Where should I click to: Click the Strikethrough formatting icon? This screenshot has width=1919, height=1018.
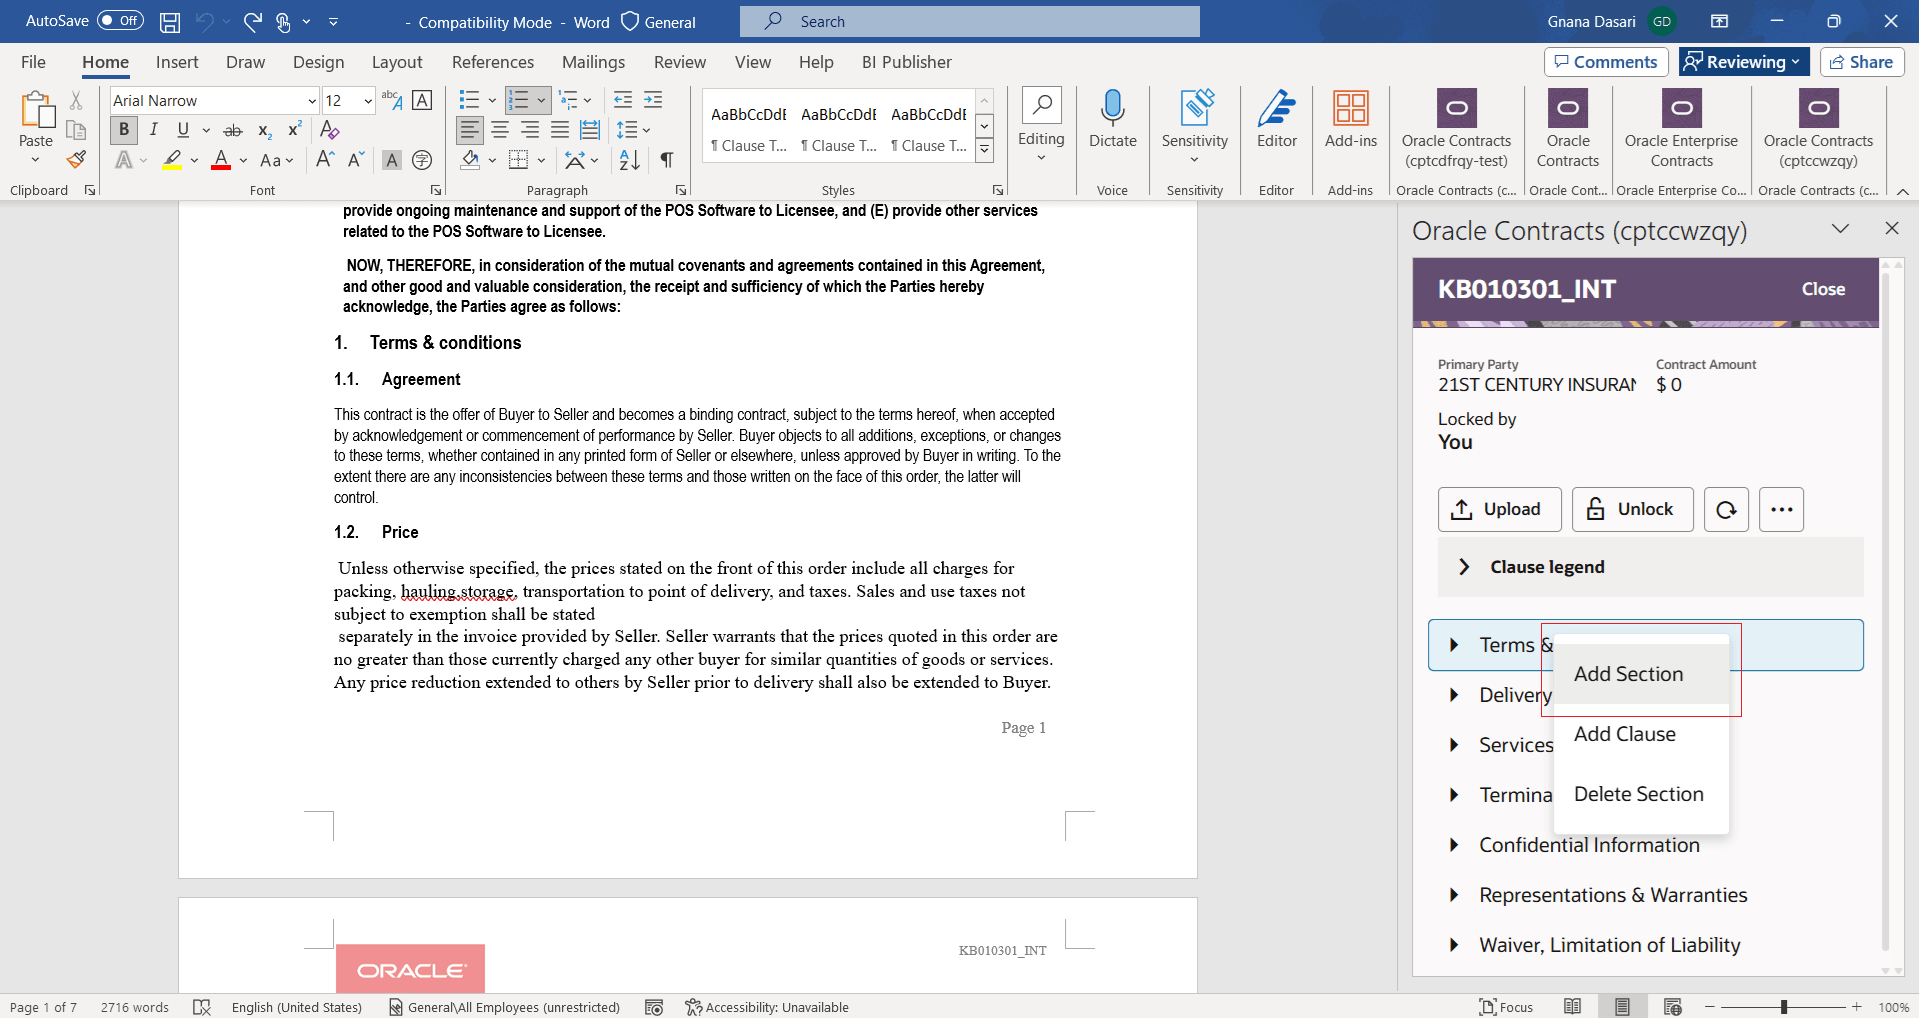click(233, 130)
